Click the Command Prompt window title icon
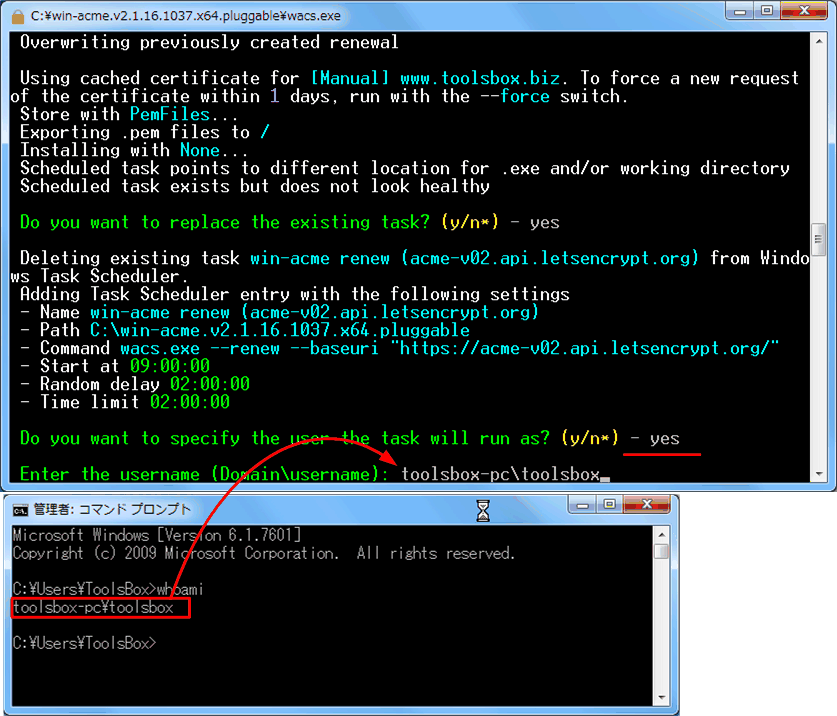Viewport: 837px width, 716px height. point(20,511)
